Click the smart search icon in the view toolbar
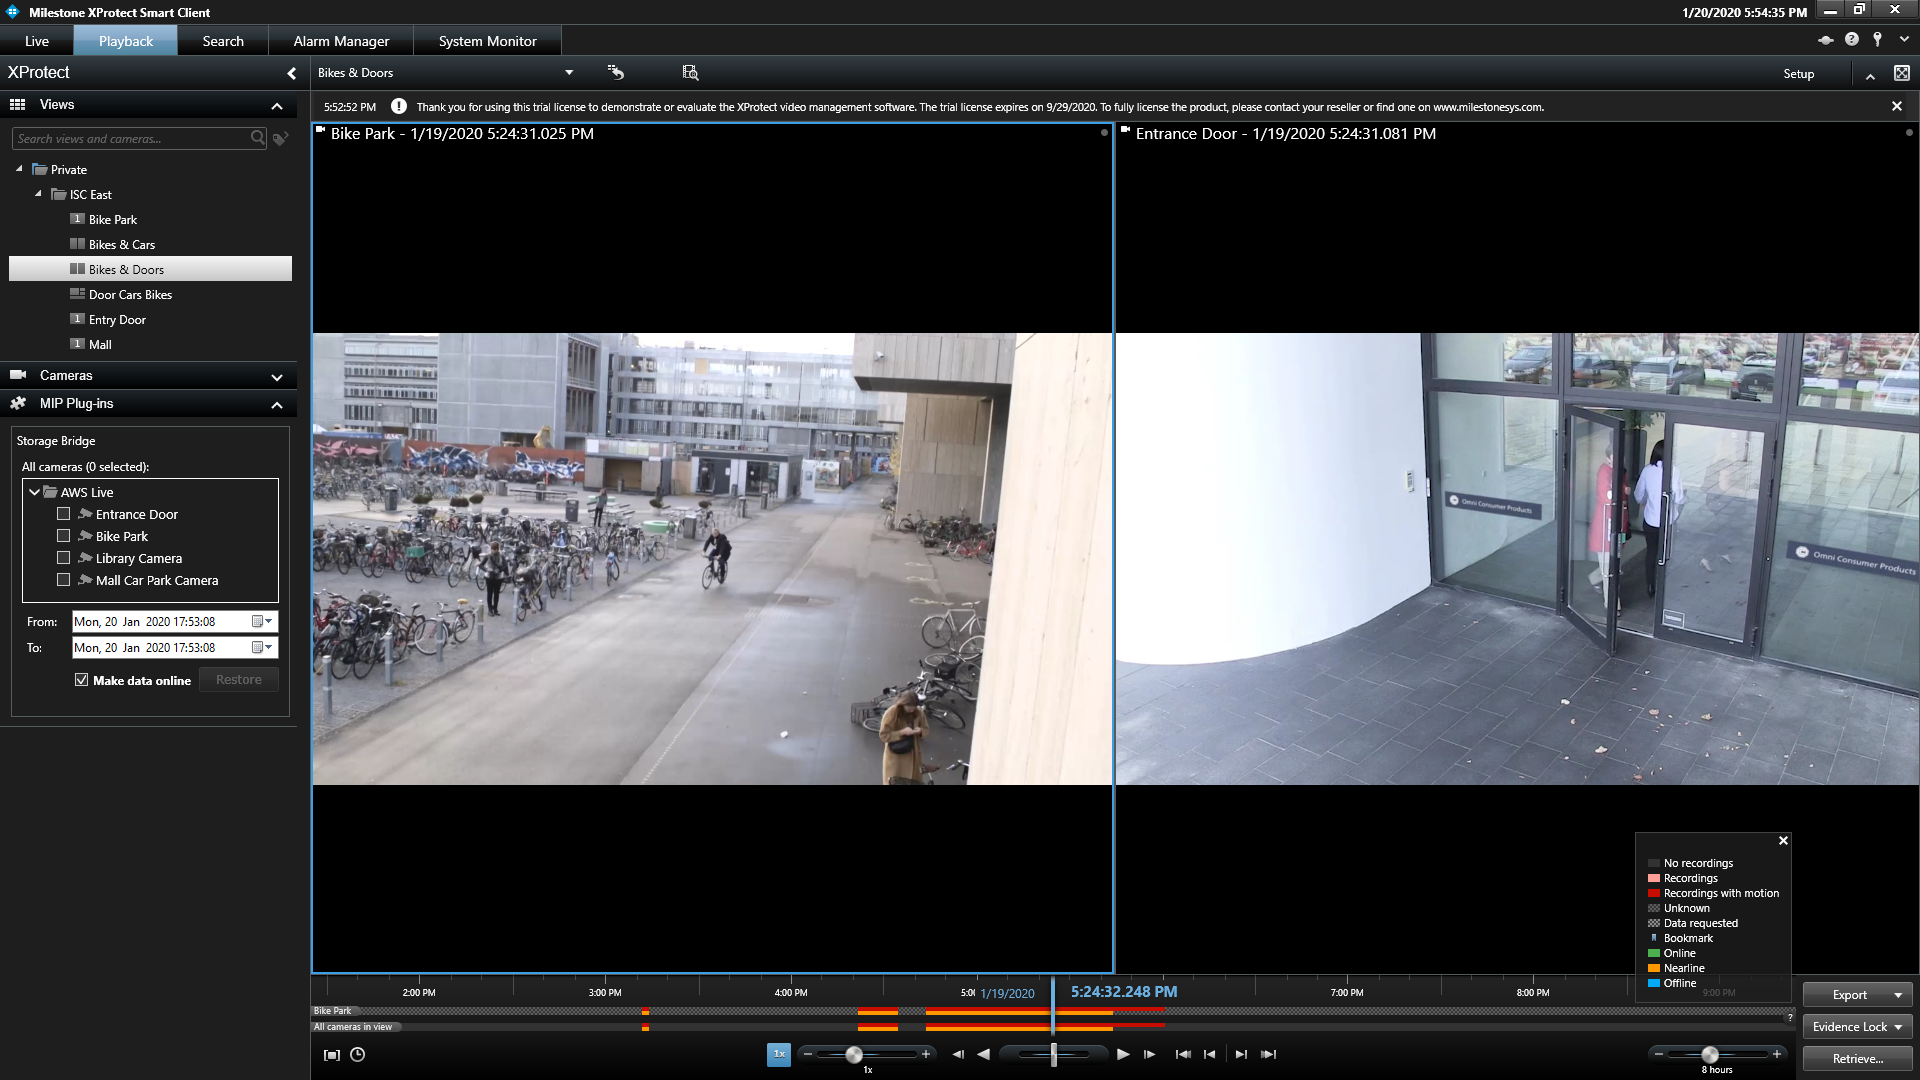 [690, 72]
